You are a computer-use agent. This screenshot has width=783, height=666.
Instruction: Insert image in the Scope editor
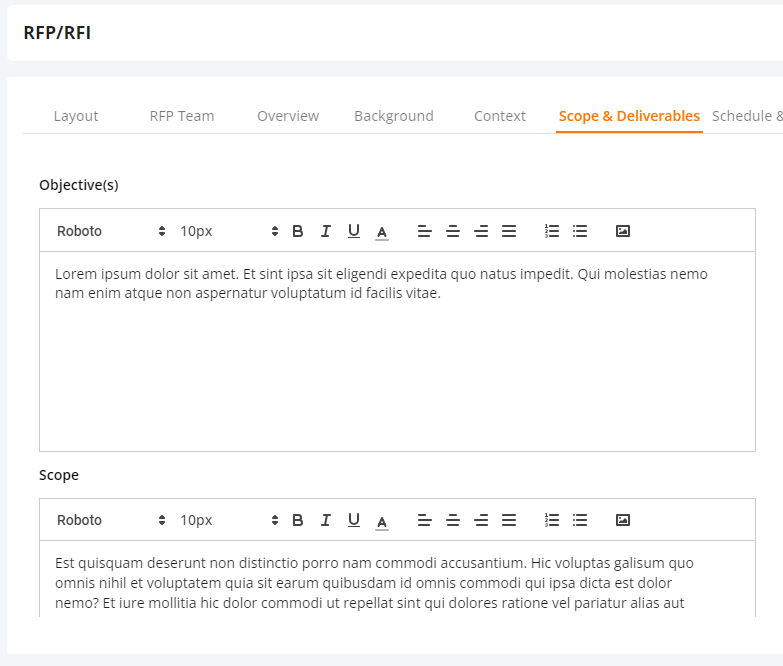623,520
